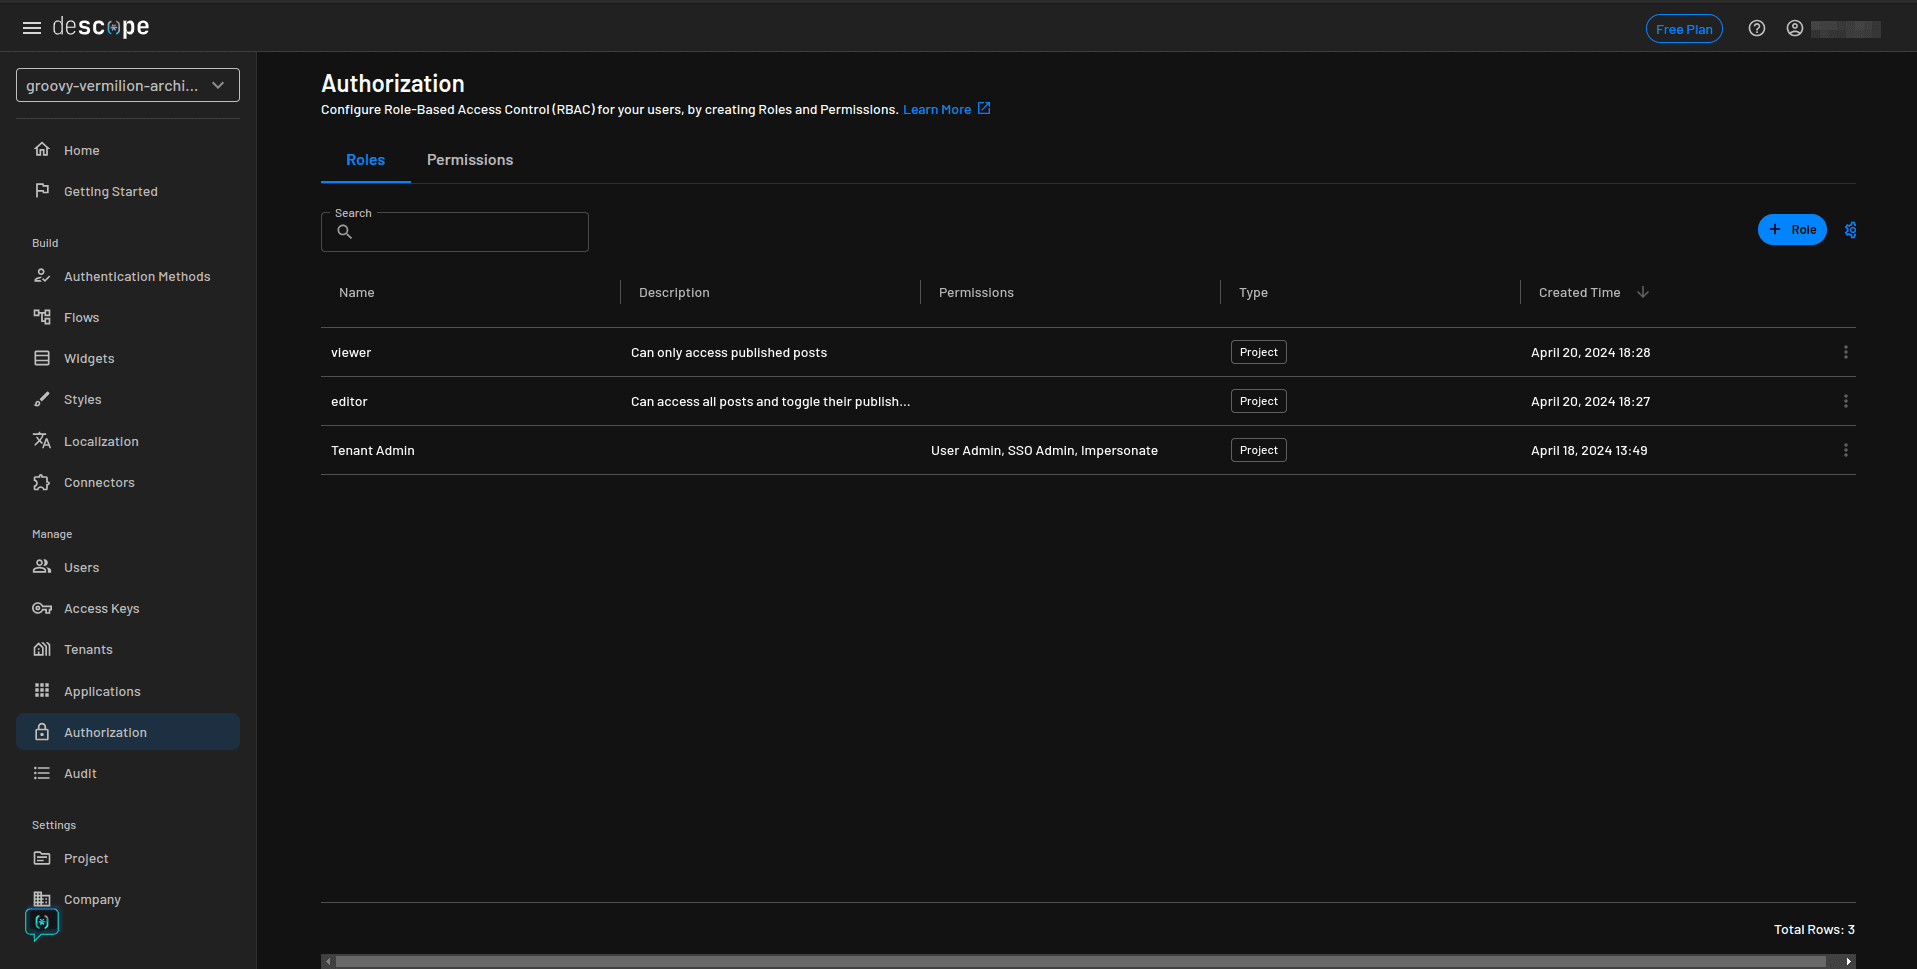Screen dimensions: 1917x969
Task: Click the external link icon beside Learn More
Action: pyautogui.click(x=984, y=109)
